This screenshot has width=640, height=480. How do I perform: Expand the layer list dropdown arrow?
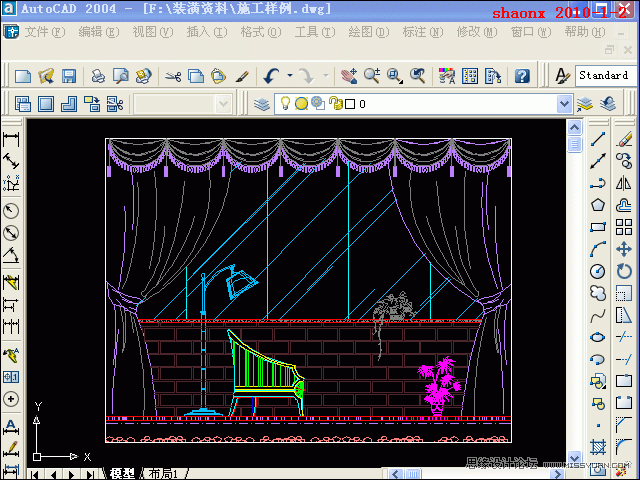click(x=564, y=103)
